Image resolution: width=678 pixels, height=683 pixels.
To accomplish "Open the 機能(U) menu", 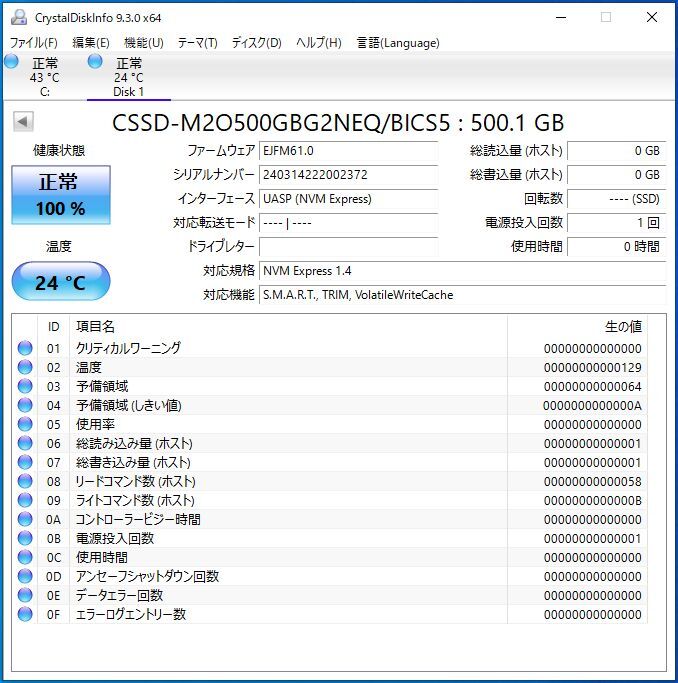I will click(x=144, y=43).
